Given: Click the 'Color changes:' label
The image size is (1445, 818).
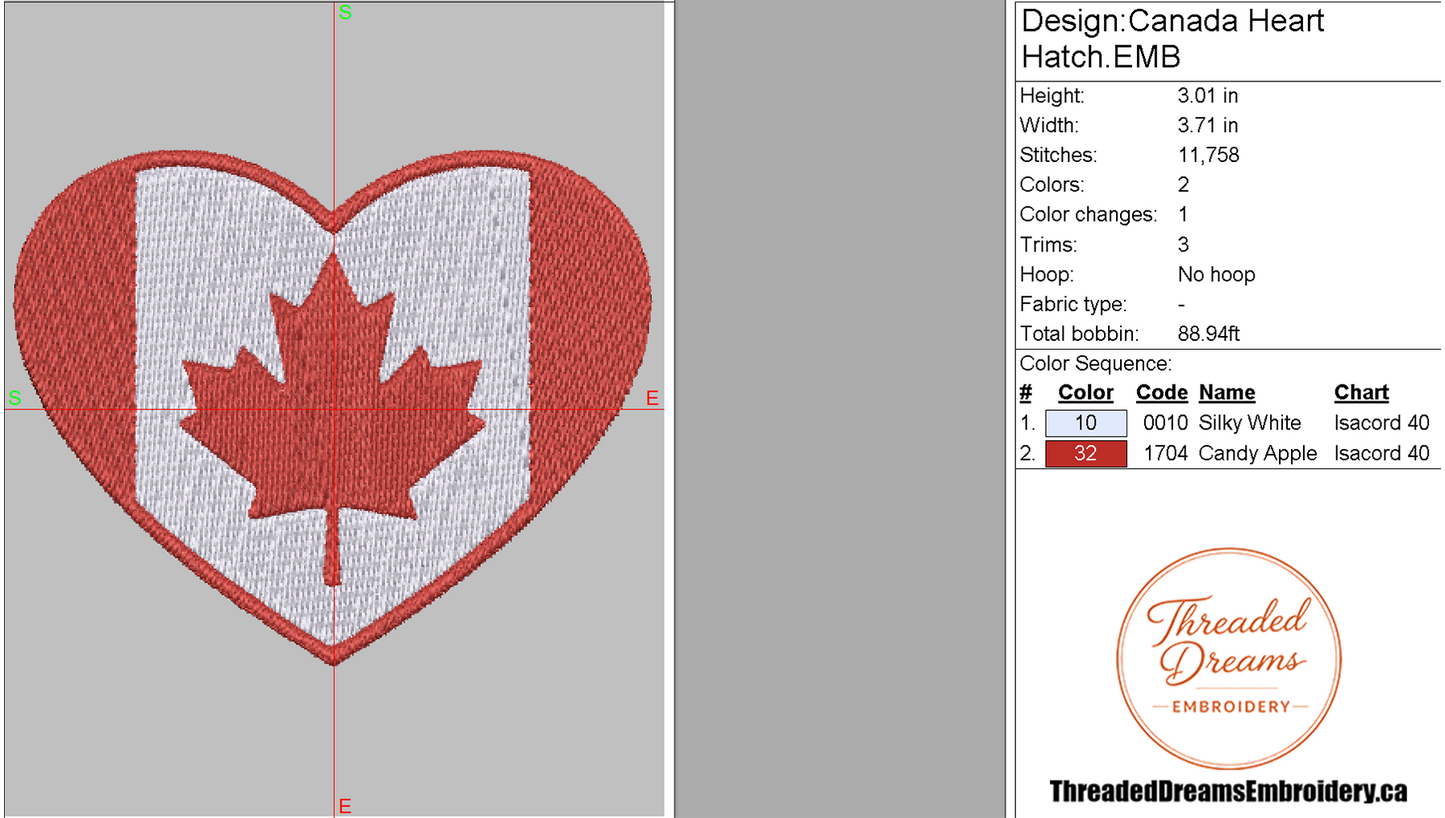Looking at the screenshot, I should 1088,215.
